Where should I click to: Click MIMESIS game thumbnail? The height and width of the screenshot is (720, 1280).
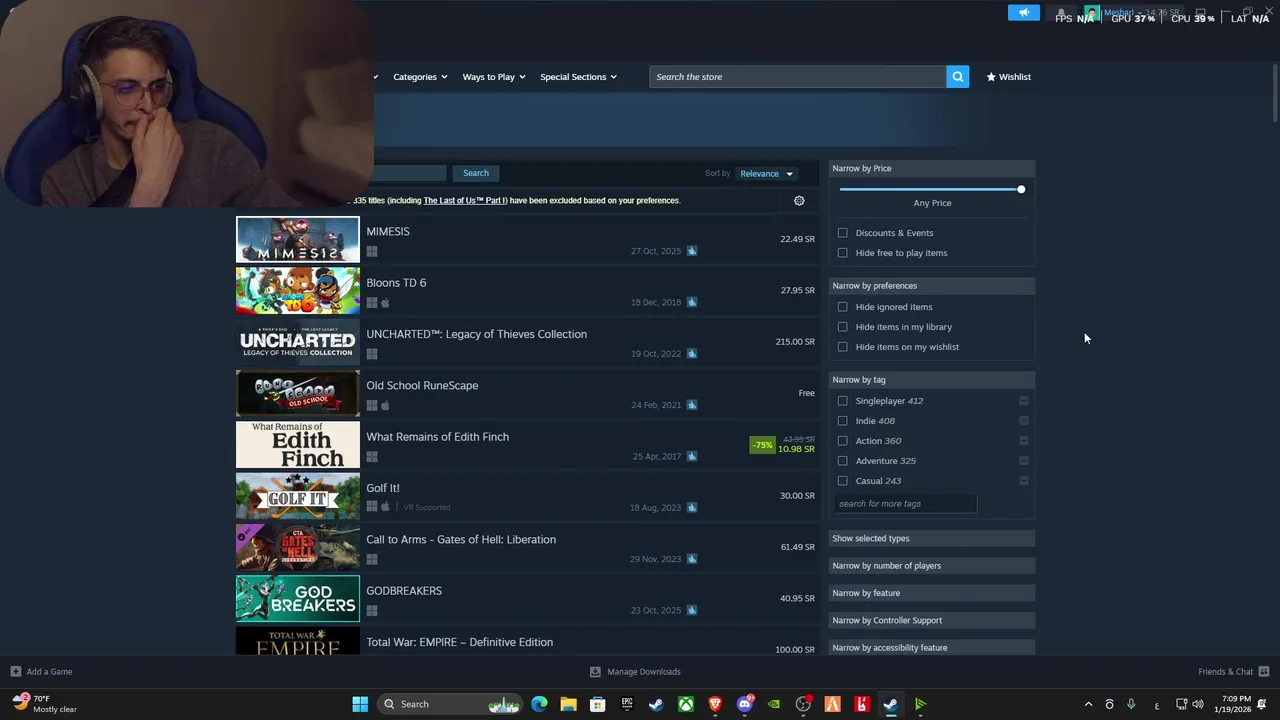298,240
